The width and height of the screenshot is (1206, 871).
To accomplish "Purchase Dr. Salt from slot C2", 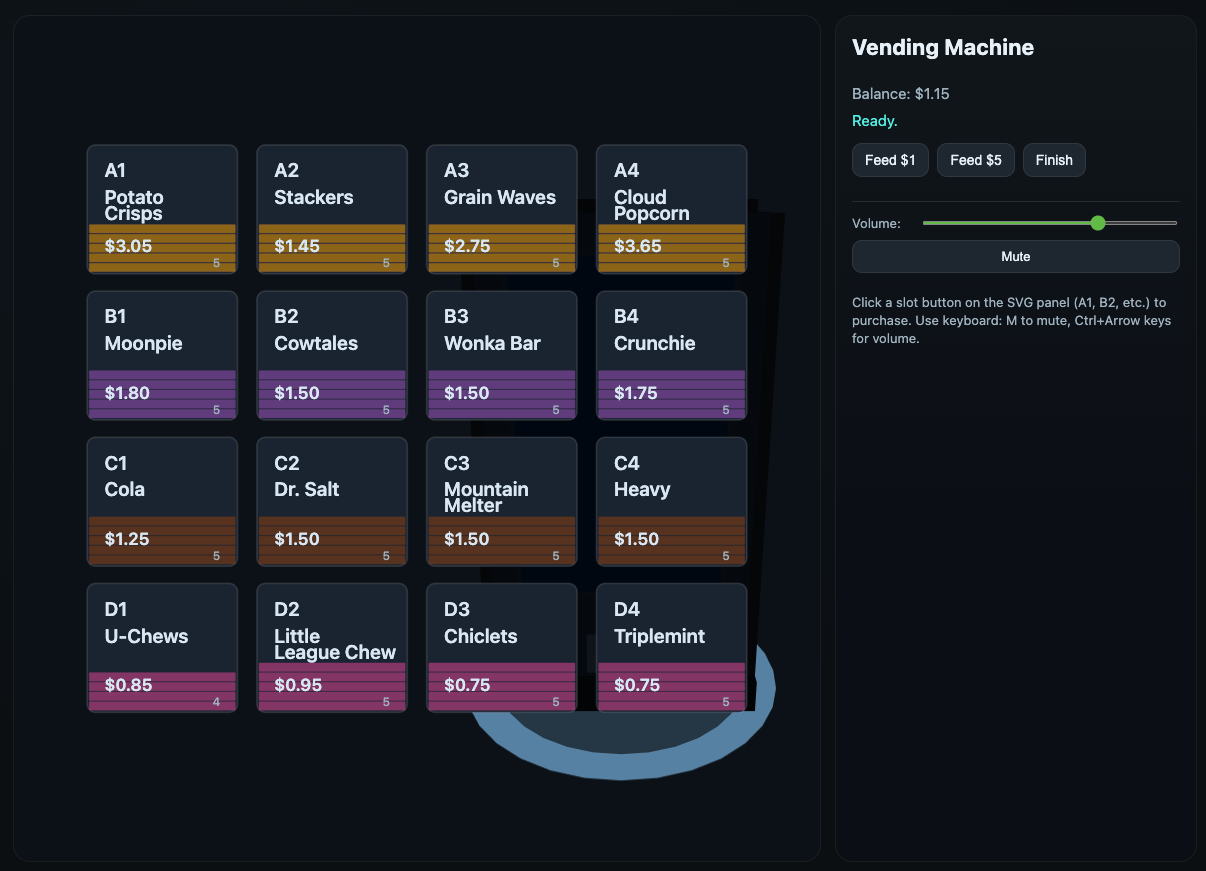I will (x=332, y=501).
